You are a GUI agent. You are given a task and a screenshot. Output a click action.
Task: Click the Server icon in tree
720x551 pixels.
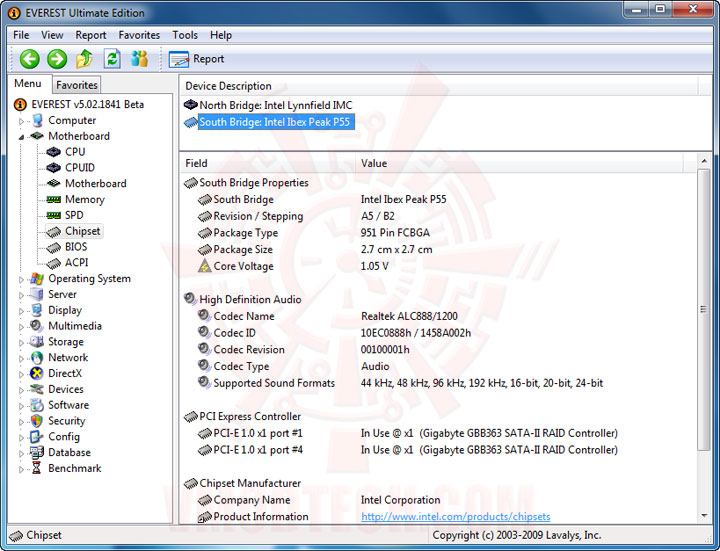37,294
